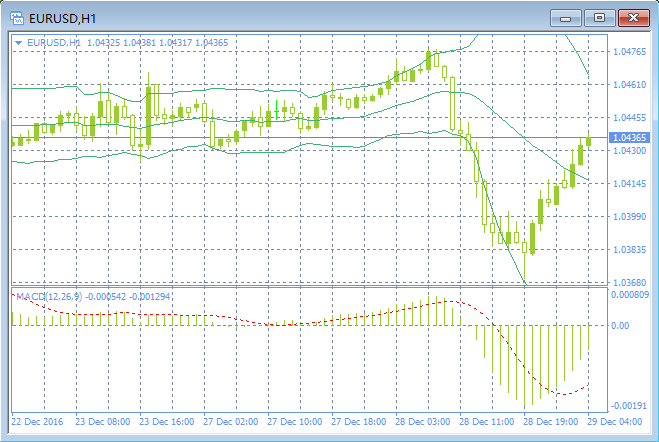Click the 1.03835 price scale label
659x442 pixels.
tap(629, 250)
